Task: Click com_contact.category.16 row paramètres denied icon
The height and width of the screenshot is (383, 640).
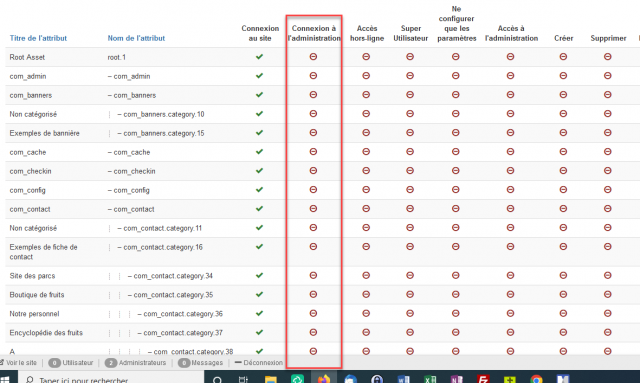Action: pyautogui.click(x=456, y=247)
